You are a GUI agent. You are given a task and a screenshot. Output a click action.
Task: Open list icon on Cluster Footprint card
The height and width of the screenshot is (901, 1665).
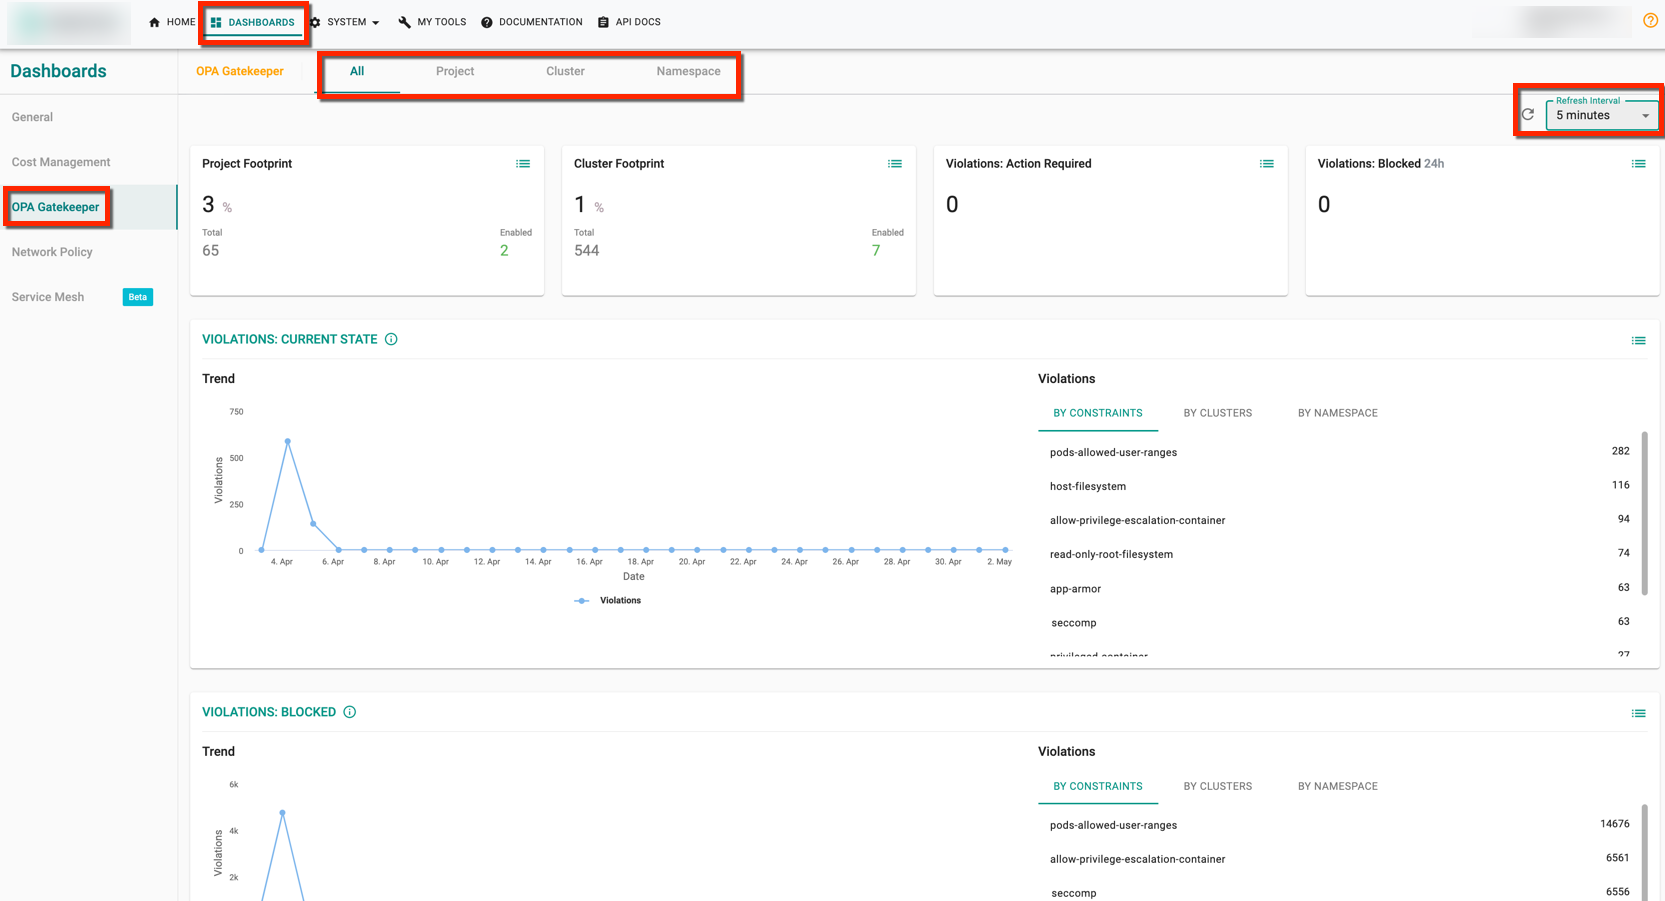[x=895, y=164]
